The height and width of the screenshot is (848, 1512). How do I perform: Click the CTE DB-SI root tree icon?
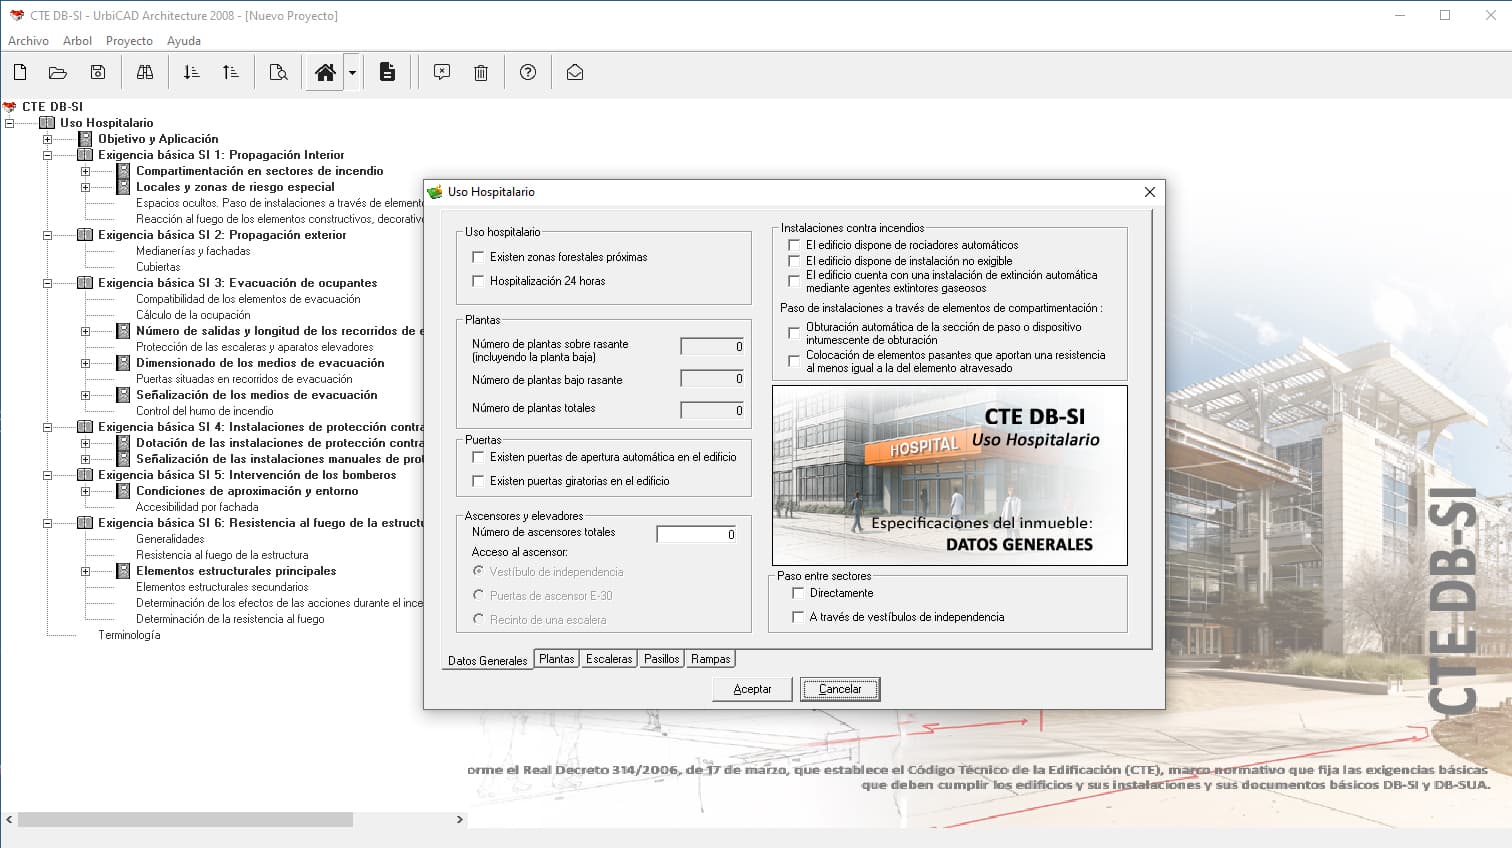pyautogui.click(x=10, y=106)
